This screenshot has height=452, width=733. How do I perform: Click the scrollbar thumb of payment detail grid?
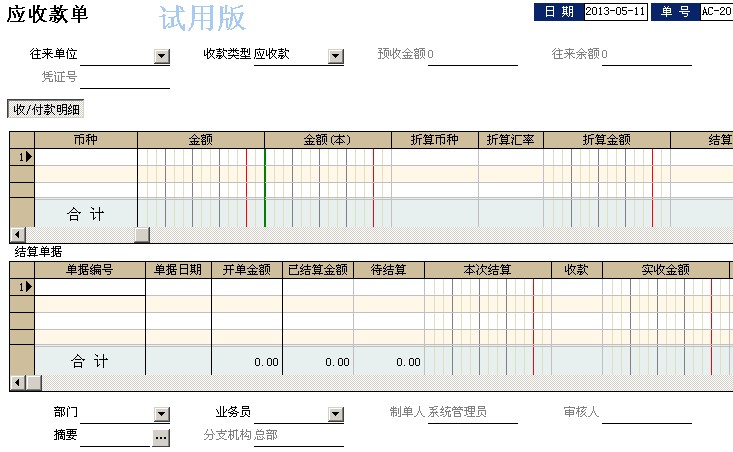click(x=142, y=235)
